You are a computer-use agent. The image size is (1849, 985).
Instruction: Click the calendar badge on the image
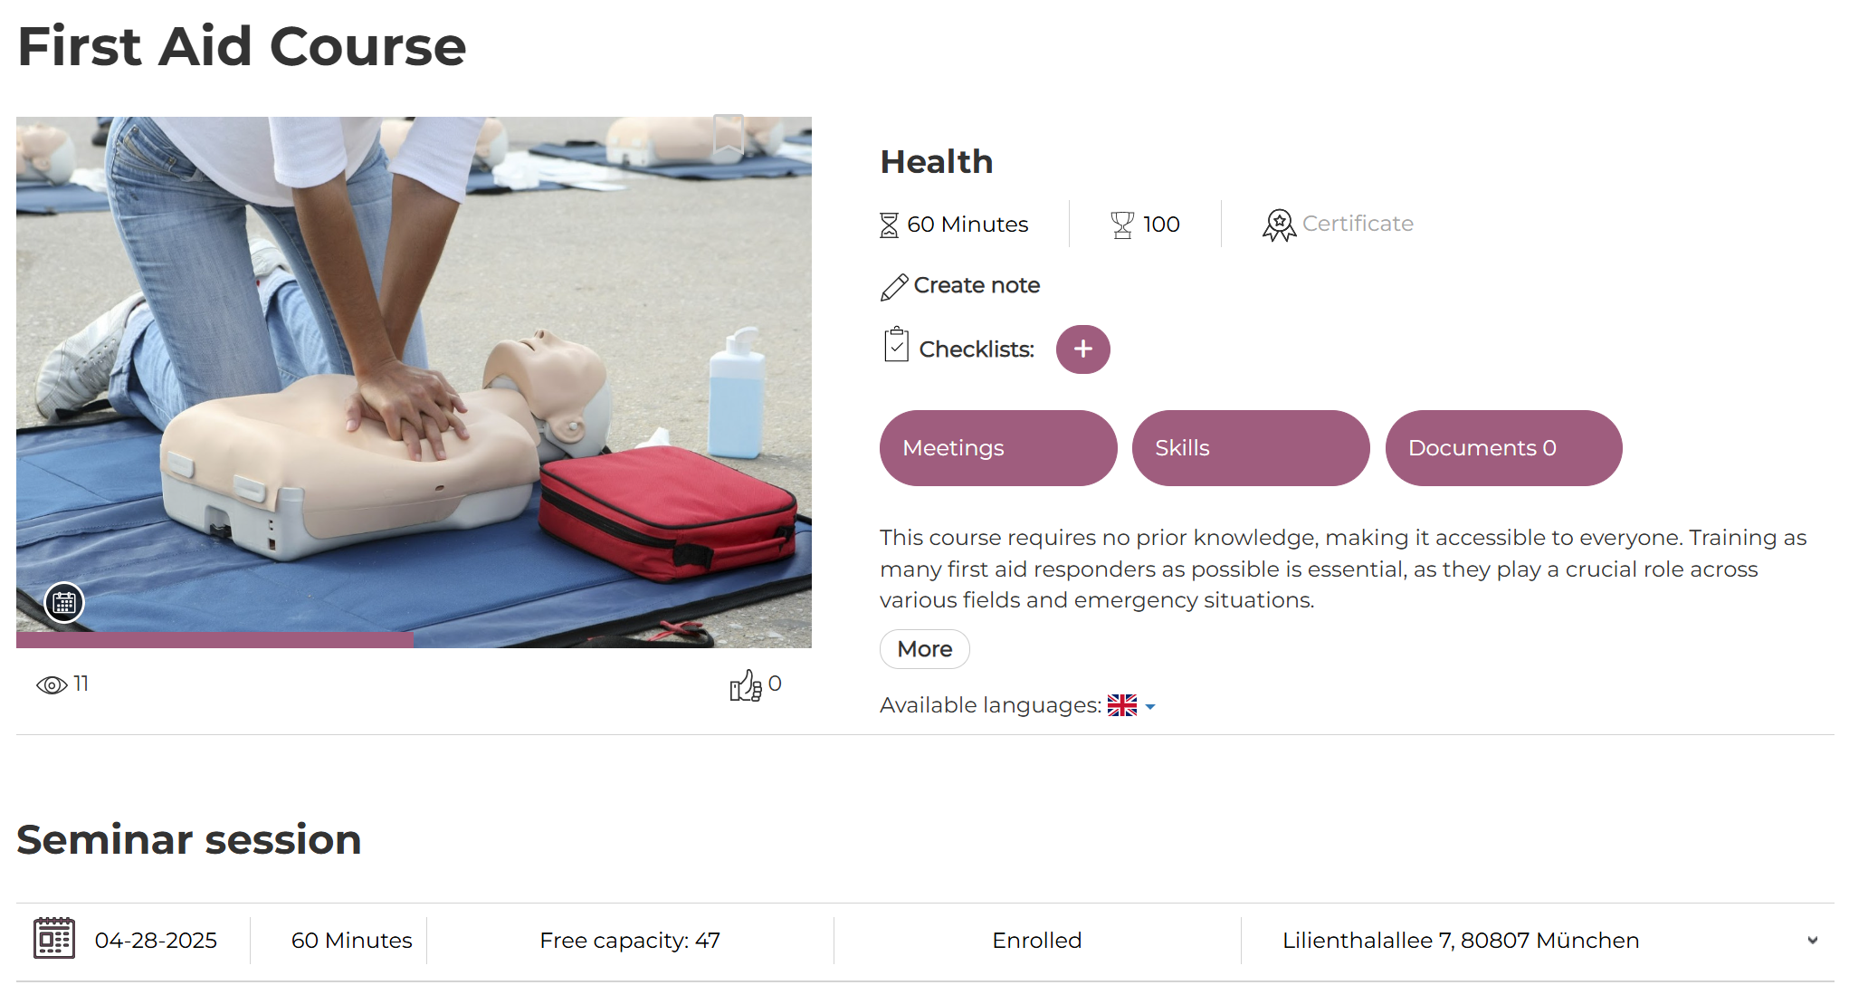[x=64, y=603]
